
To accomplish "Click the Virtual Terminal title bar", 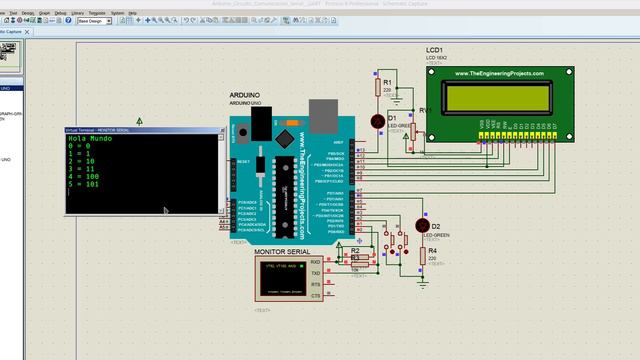I will [x=145, y=130].
